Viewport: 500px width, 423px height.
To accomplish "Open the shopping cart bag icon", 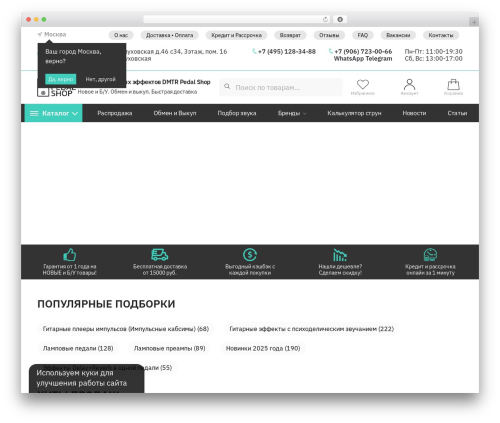I will pyautogui.click(x=453, y=84).
